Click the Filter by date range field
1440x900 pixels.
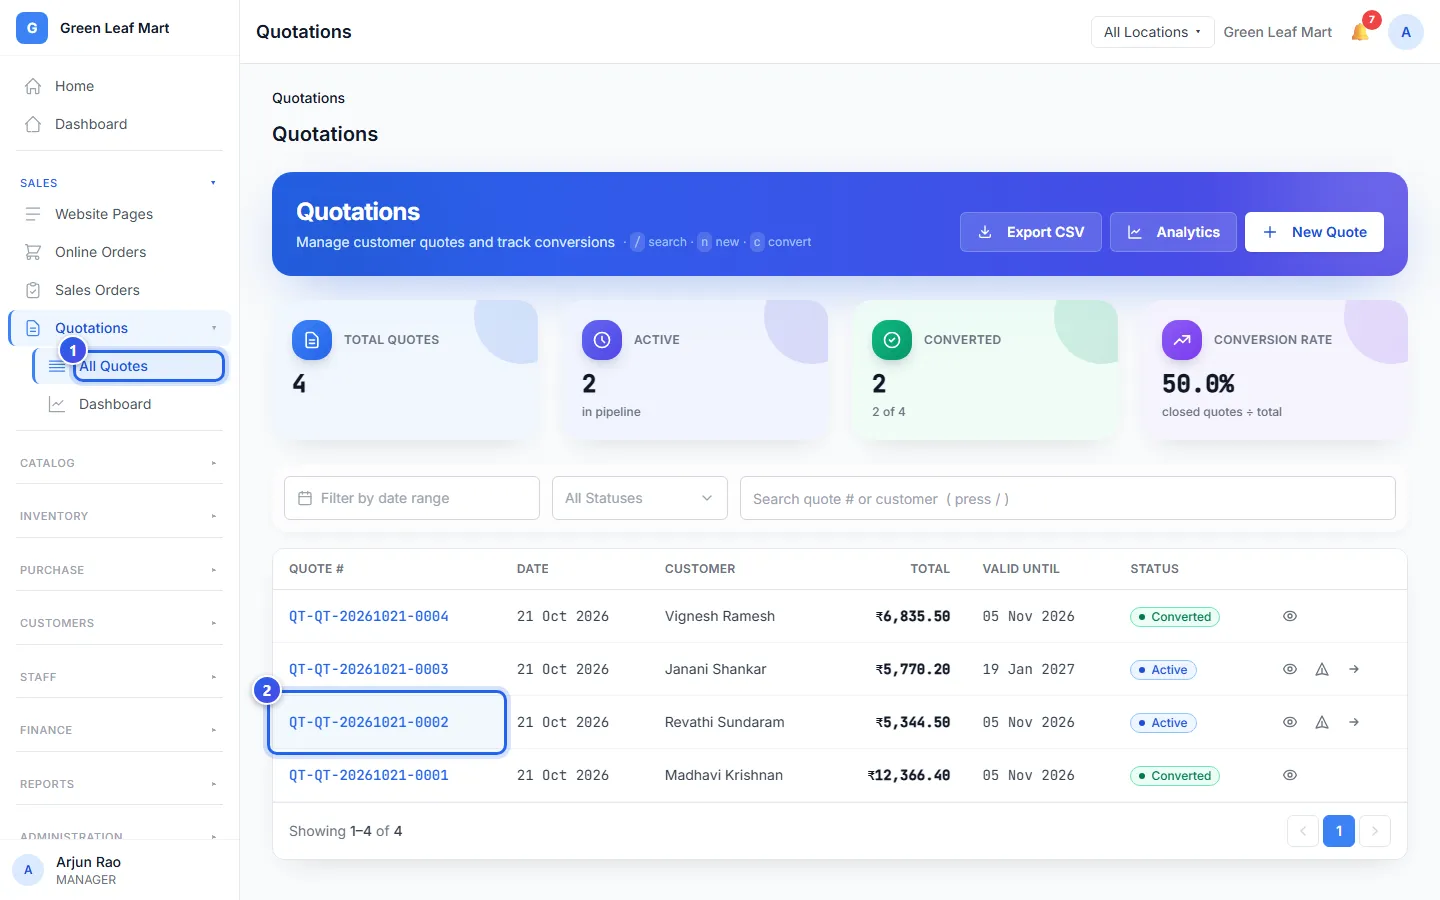[x=412, y=498]
